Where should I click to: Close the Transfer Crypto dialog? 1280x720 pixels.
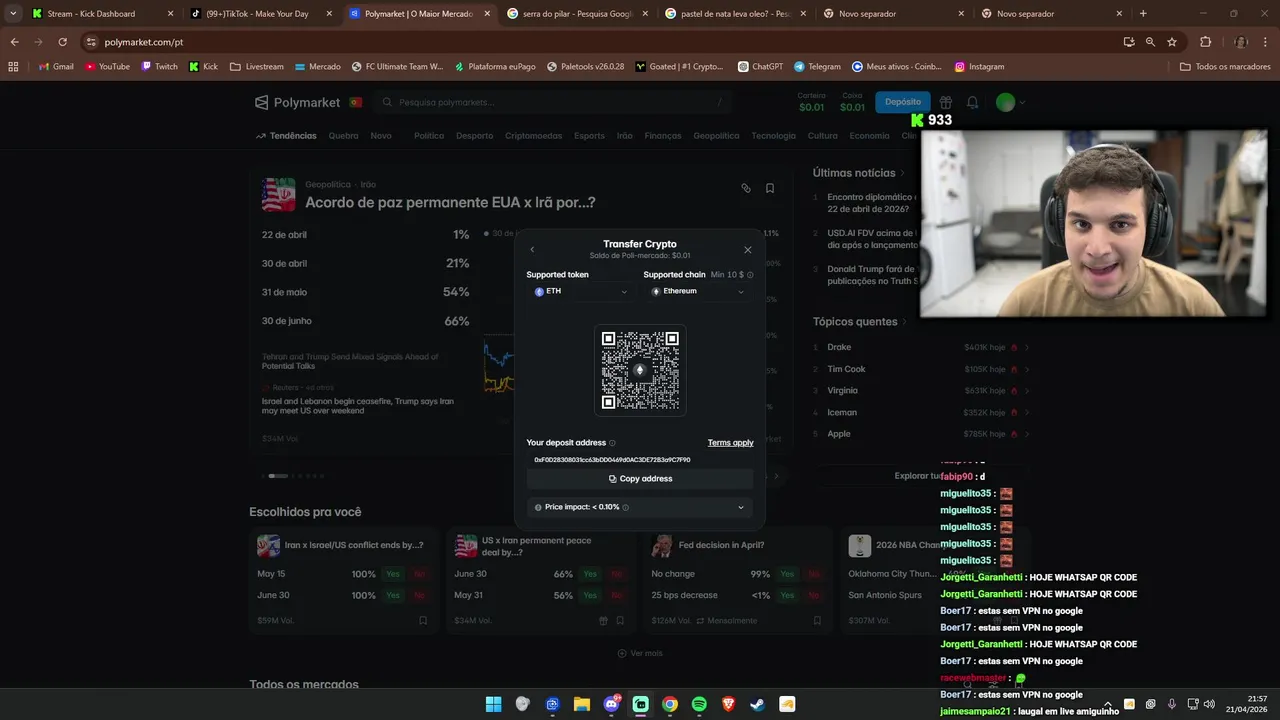pos(748,250)
